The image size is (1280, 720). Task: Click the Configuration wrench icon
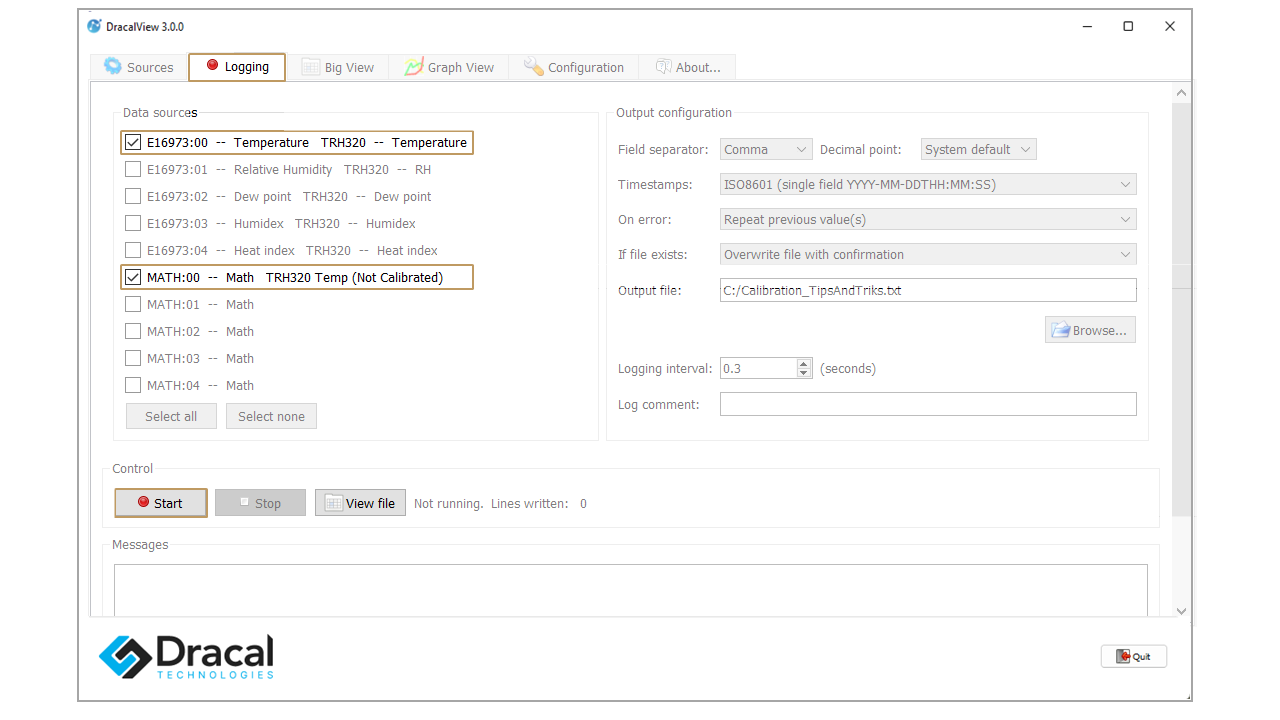(x=534, y=66)
